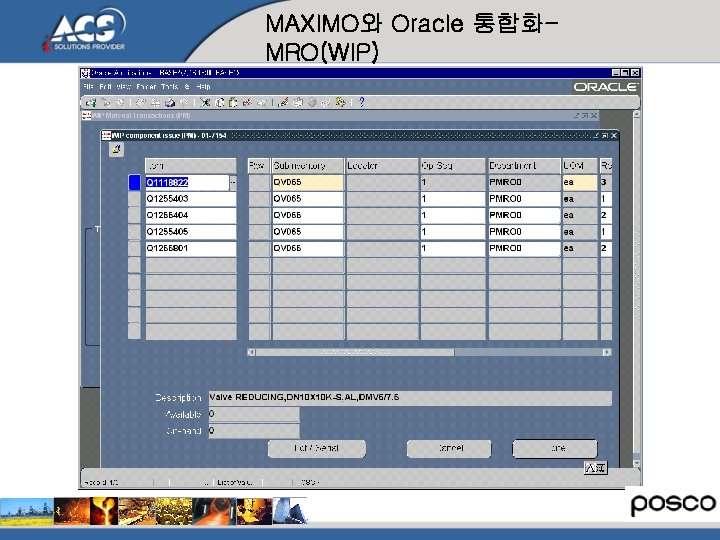This screenshot has width=720, height=540.
Task: Select the row indicator for item Q1255403
Action: click(134, 199)
